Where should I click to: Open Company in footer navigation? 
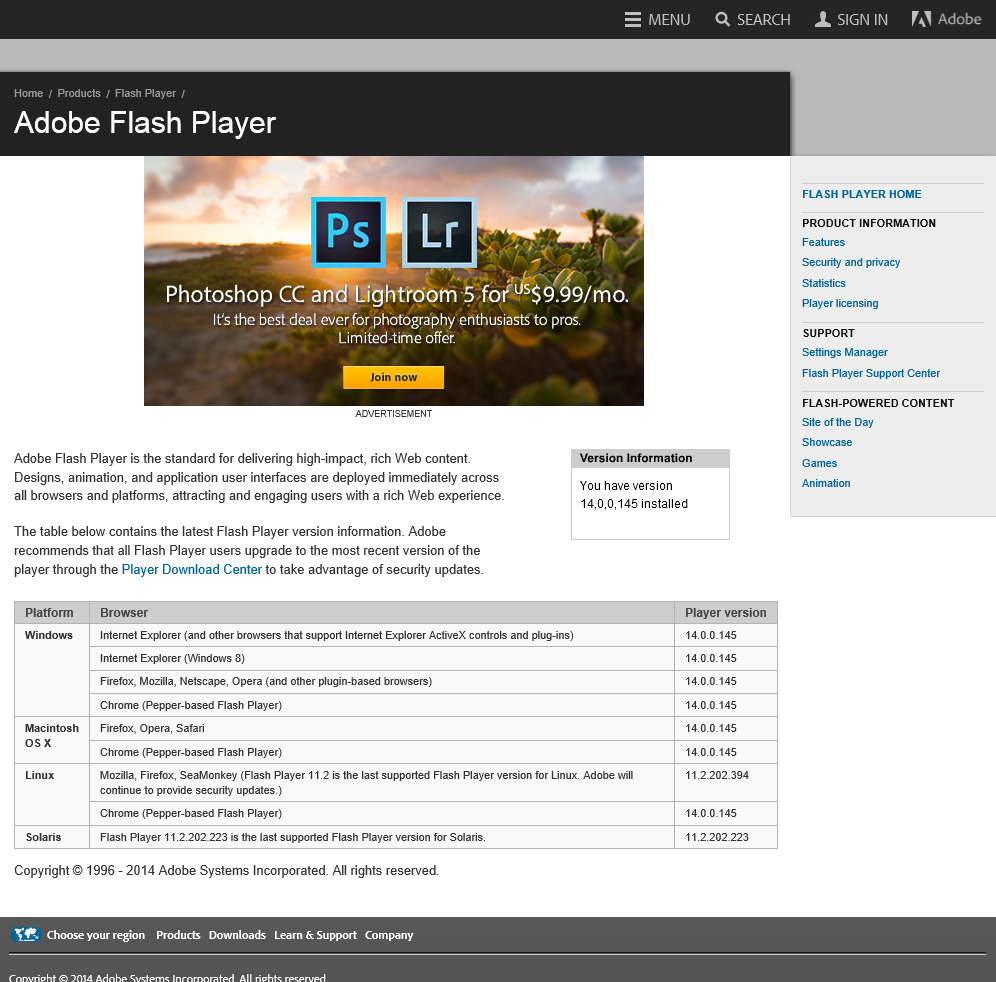[389, 935]
